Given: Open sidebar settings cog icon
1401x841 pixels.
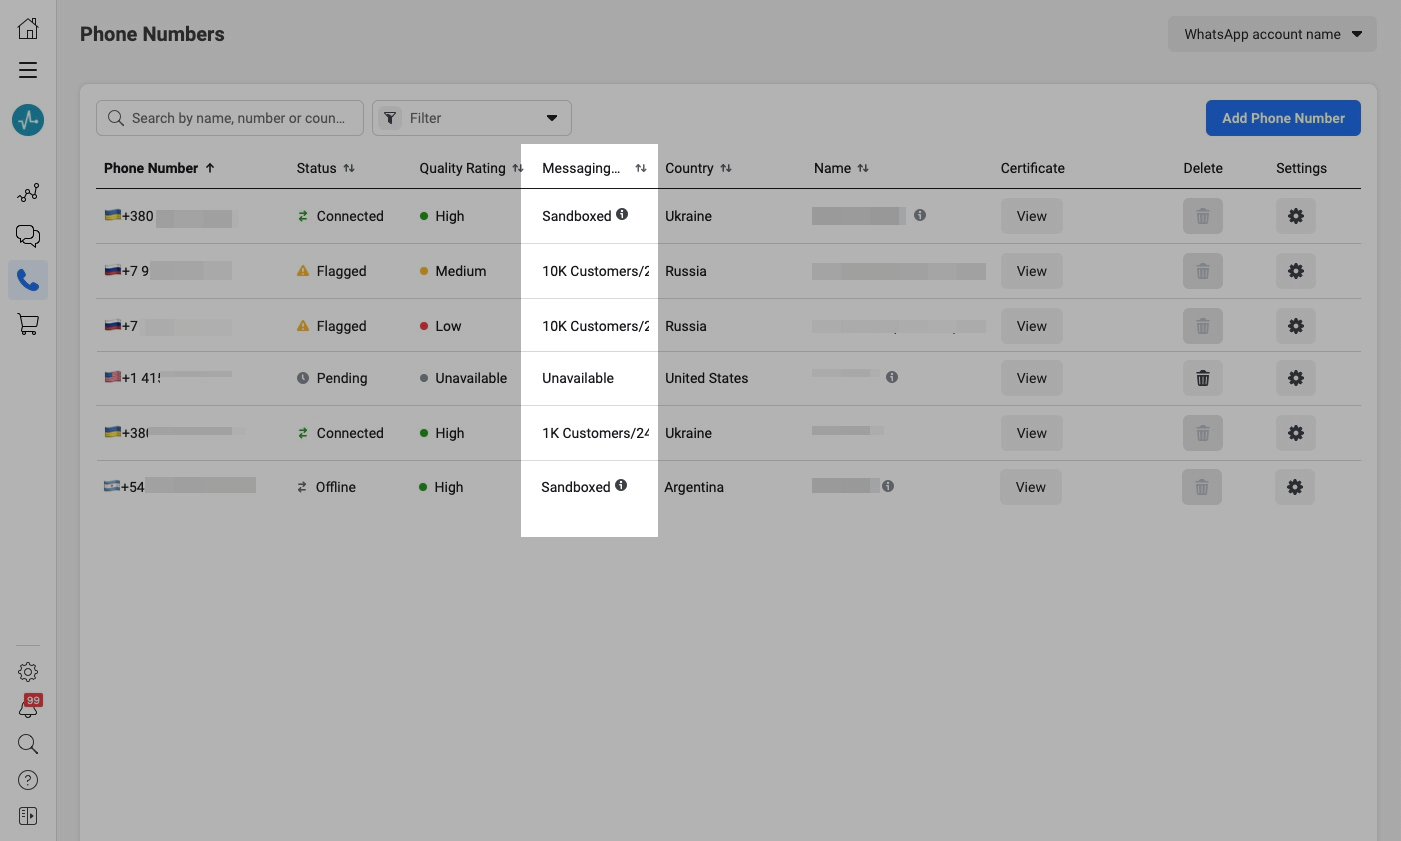Looking at the screenshot, I should click(28, 672).
